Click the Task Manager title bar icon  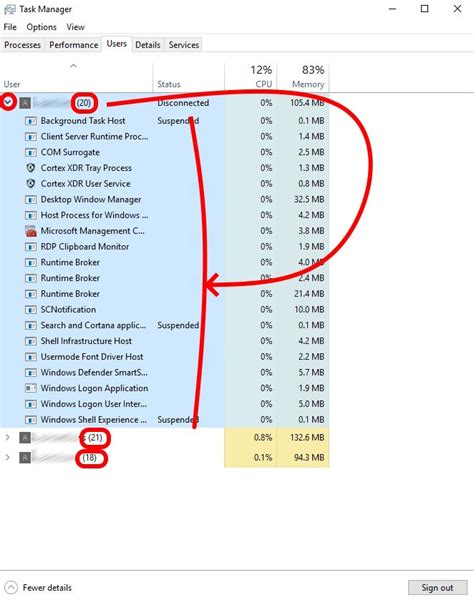10,9
